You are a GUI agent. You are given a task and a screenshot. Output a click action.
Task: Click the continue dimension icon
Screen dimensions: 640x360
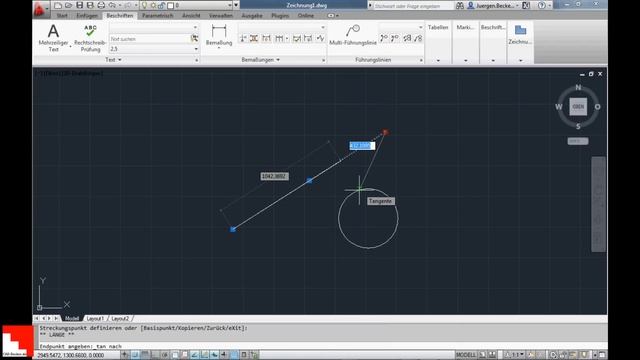pos(279,38)
